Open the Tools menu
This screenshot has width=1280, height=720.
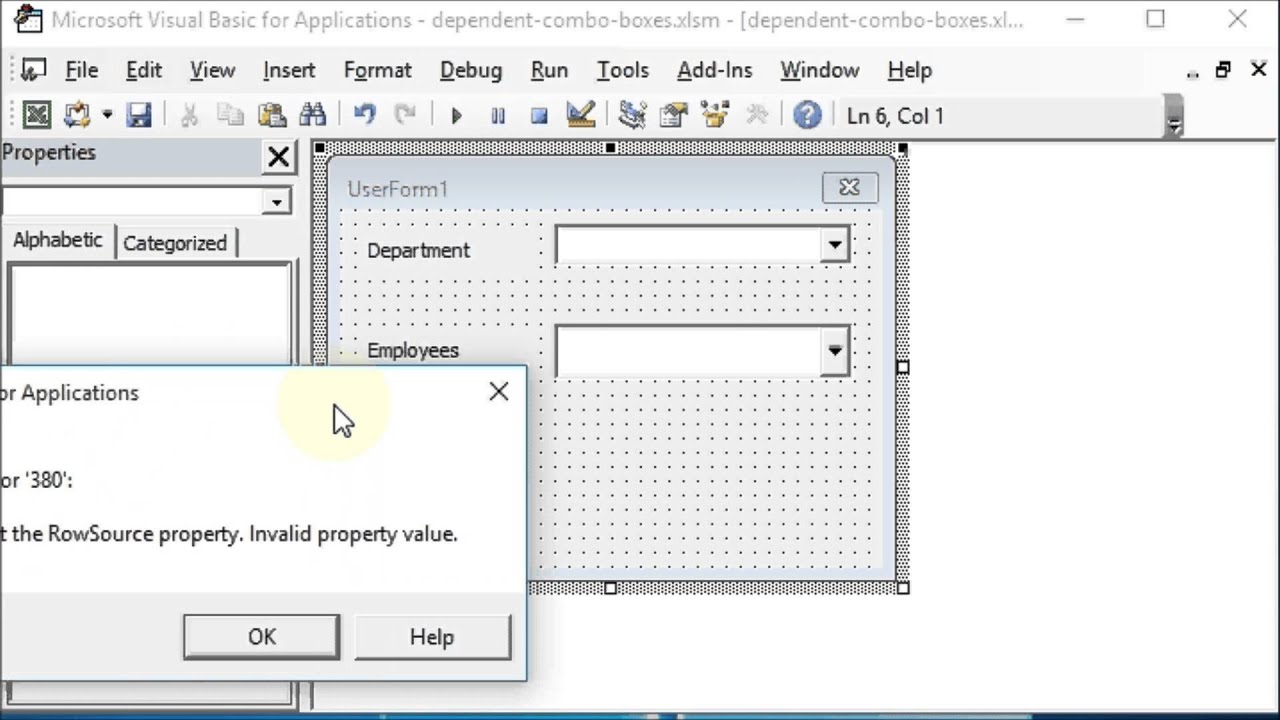pos(623,70)
